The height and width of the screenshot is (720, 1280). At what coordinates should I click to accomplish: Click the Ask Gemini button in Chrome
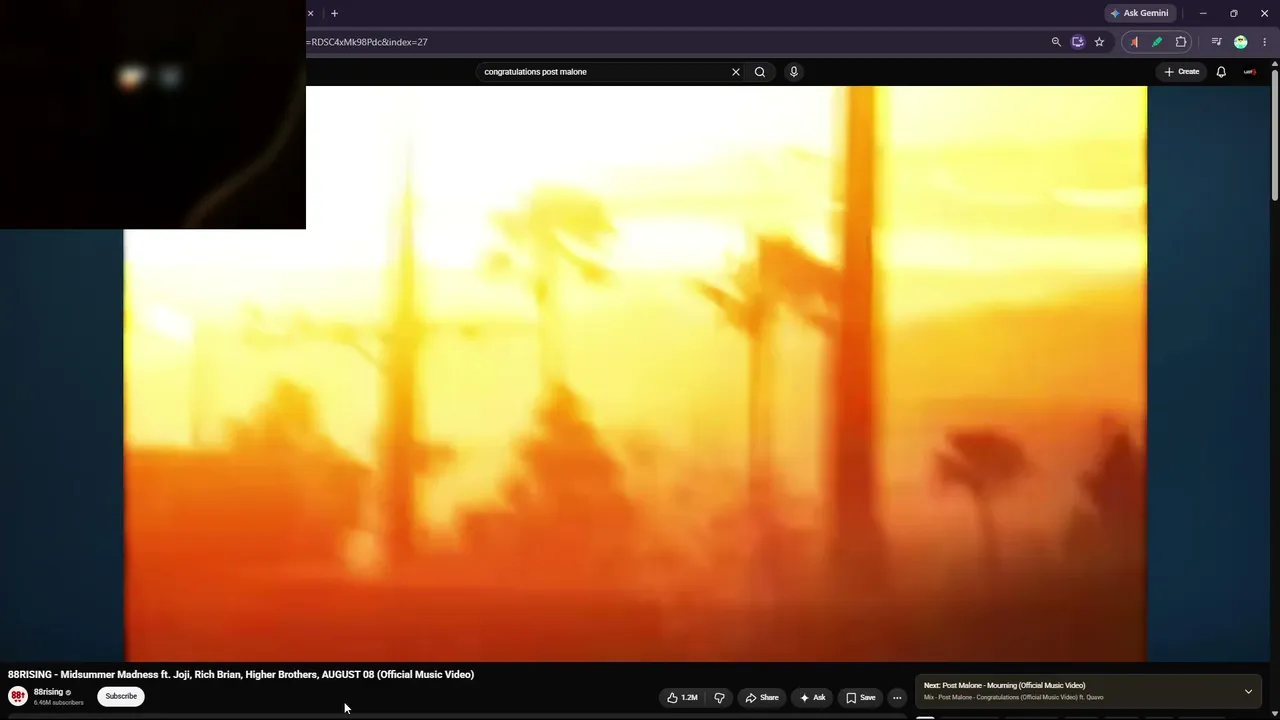click(x=1138, y=13)
